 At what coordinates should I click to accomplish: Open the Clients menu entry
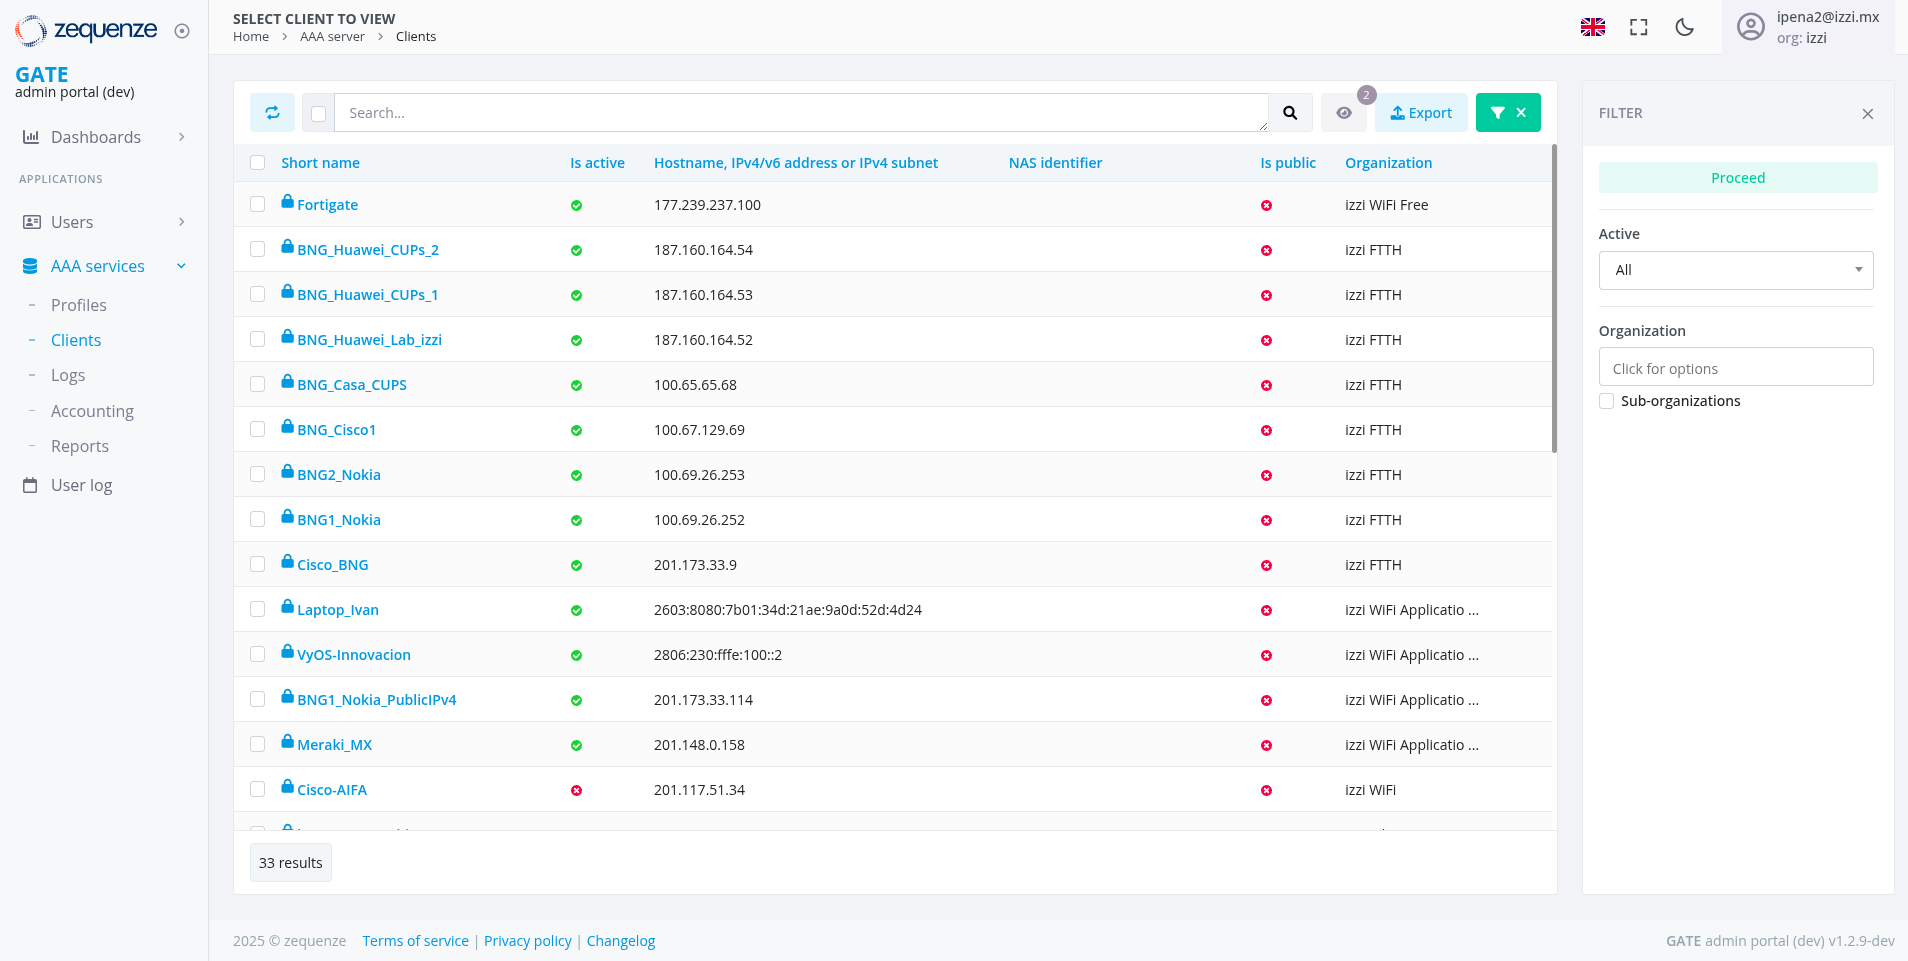pyautogui.click(x=76, y=339)
